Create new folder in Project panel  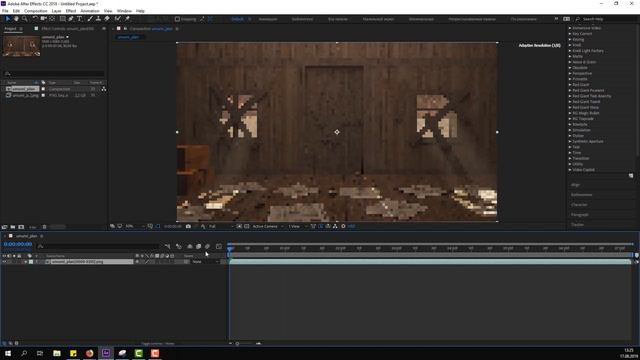pos(13,227)
